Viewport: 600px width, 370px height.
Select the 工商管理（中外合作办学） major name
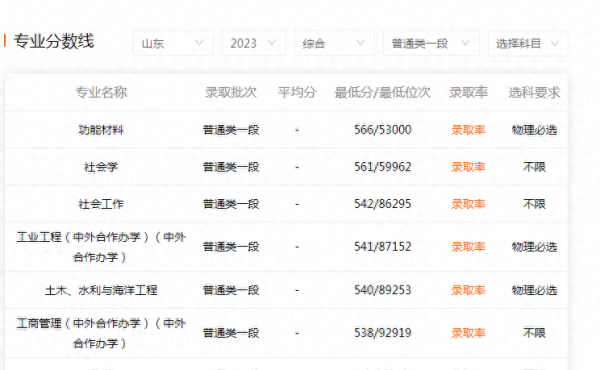(101, 333)
